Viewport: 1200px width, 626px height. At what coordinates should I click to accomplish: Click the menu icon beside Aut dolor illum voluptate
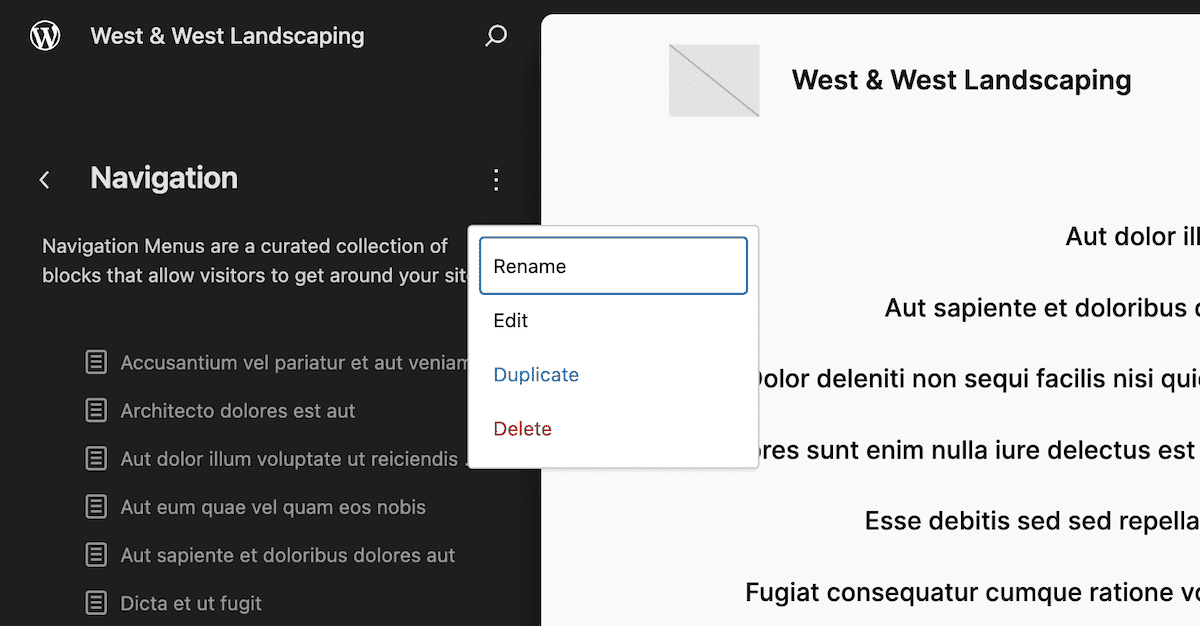coord(96,458)
